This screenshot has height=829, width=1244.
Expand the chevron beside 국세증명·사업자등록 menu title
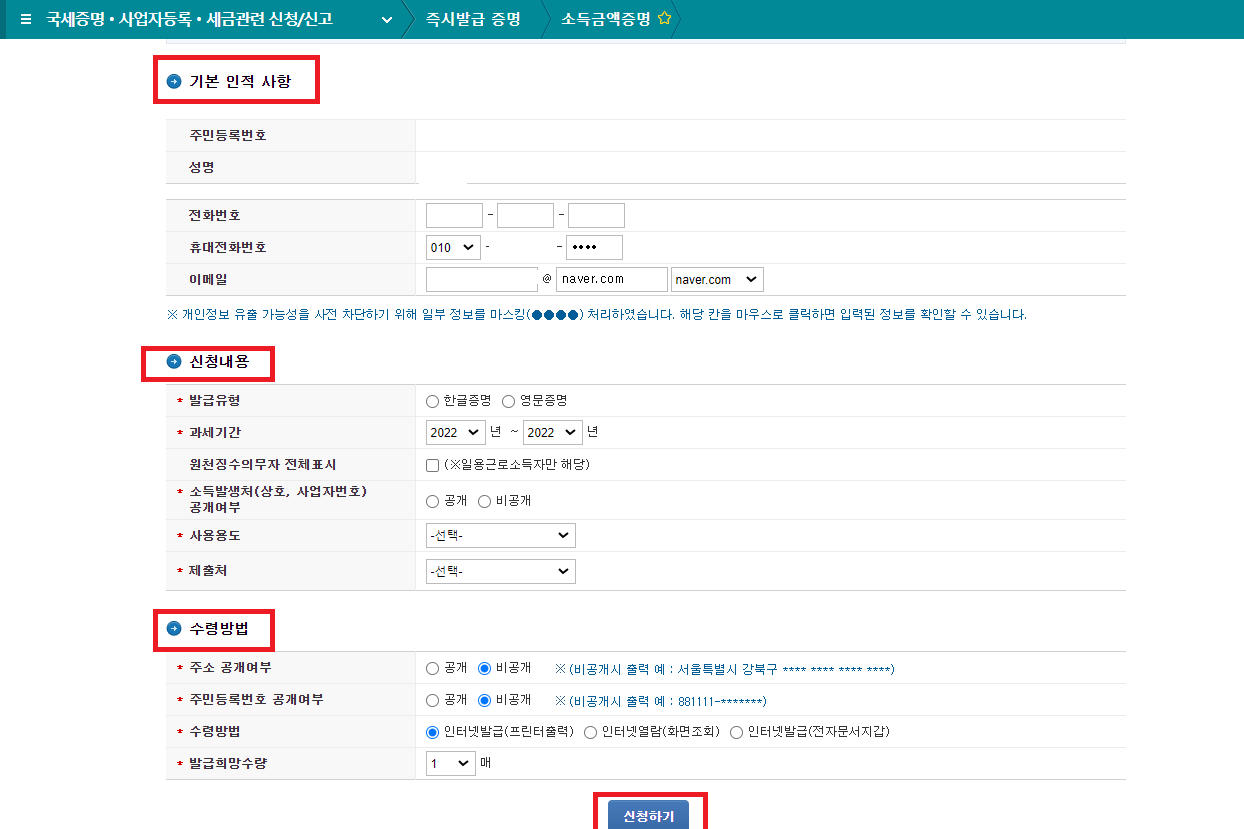(386, 19)
